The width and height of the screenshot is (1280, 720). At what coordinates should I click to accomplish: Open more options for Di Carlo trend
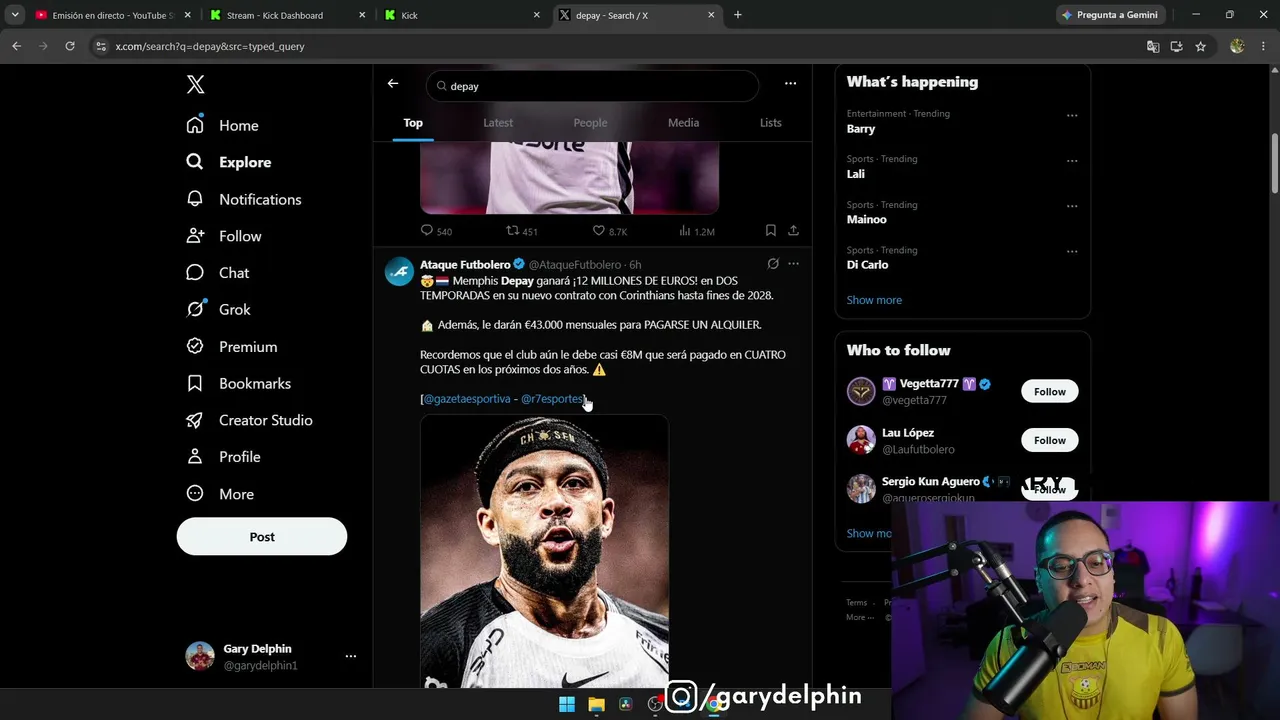1072,252
